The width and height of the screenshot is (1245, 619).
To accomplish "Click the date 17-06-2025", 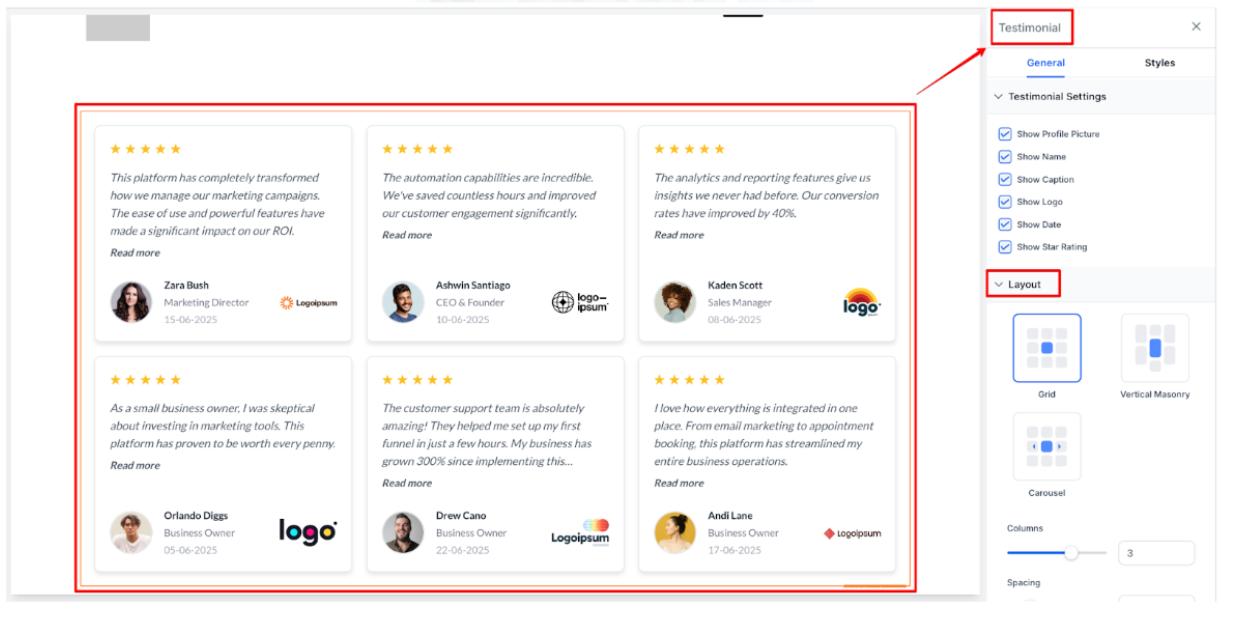I will click(x=735, y=551).
